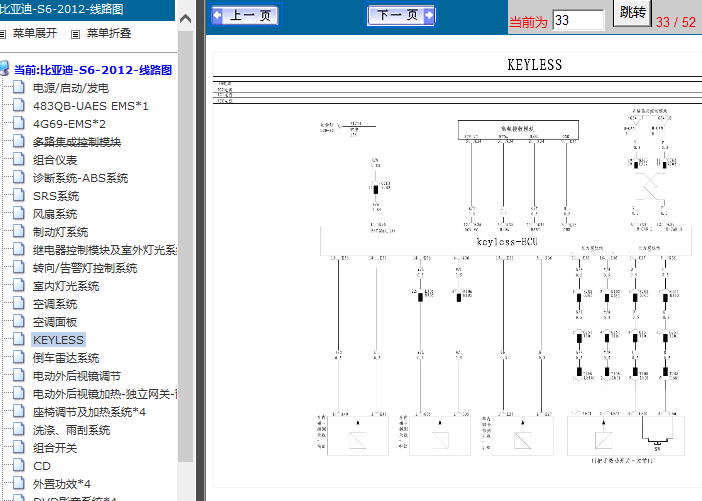Screen dimensions: 702x501
Task: Open 座椅调节及加热系统*4 diagram
Action: [89, 412]
